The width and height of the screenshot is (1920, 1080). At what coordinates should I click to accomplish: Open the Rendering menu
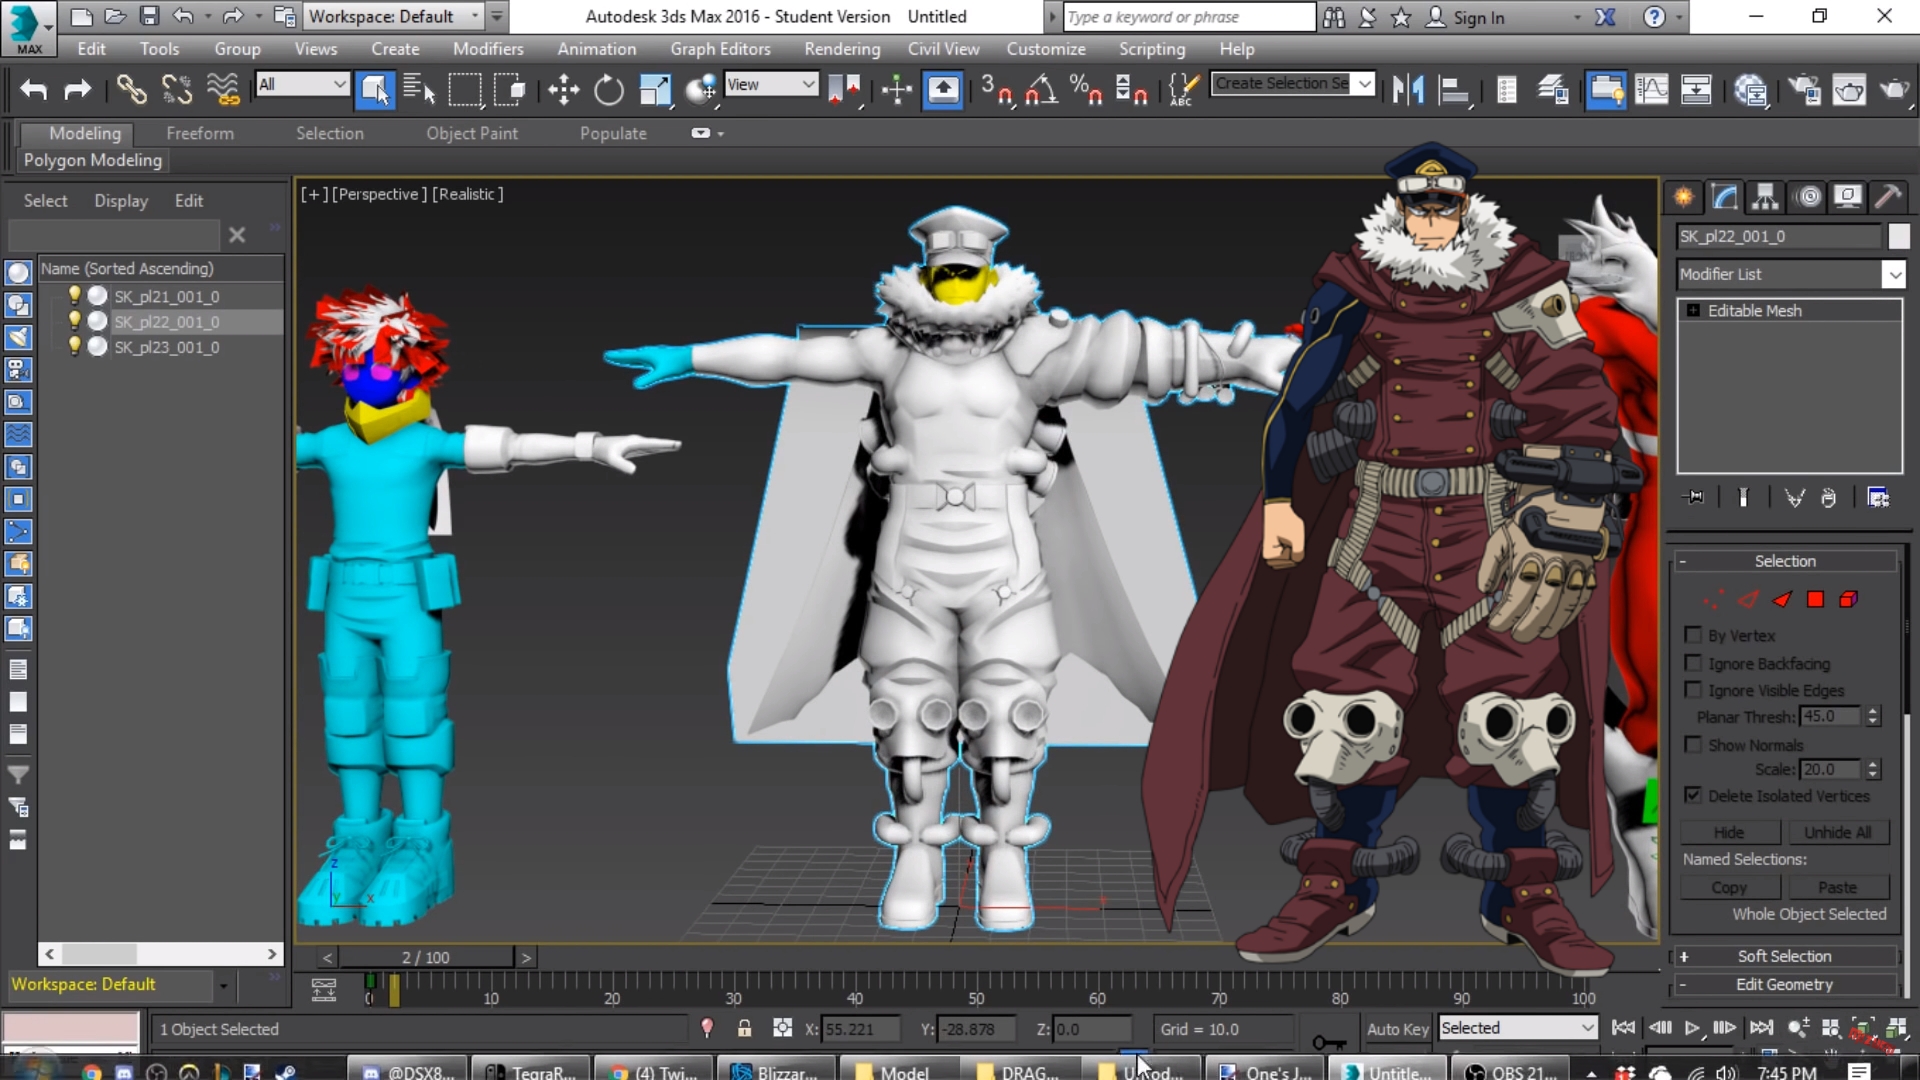tap(842, 48)
